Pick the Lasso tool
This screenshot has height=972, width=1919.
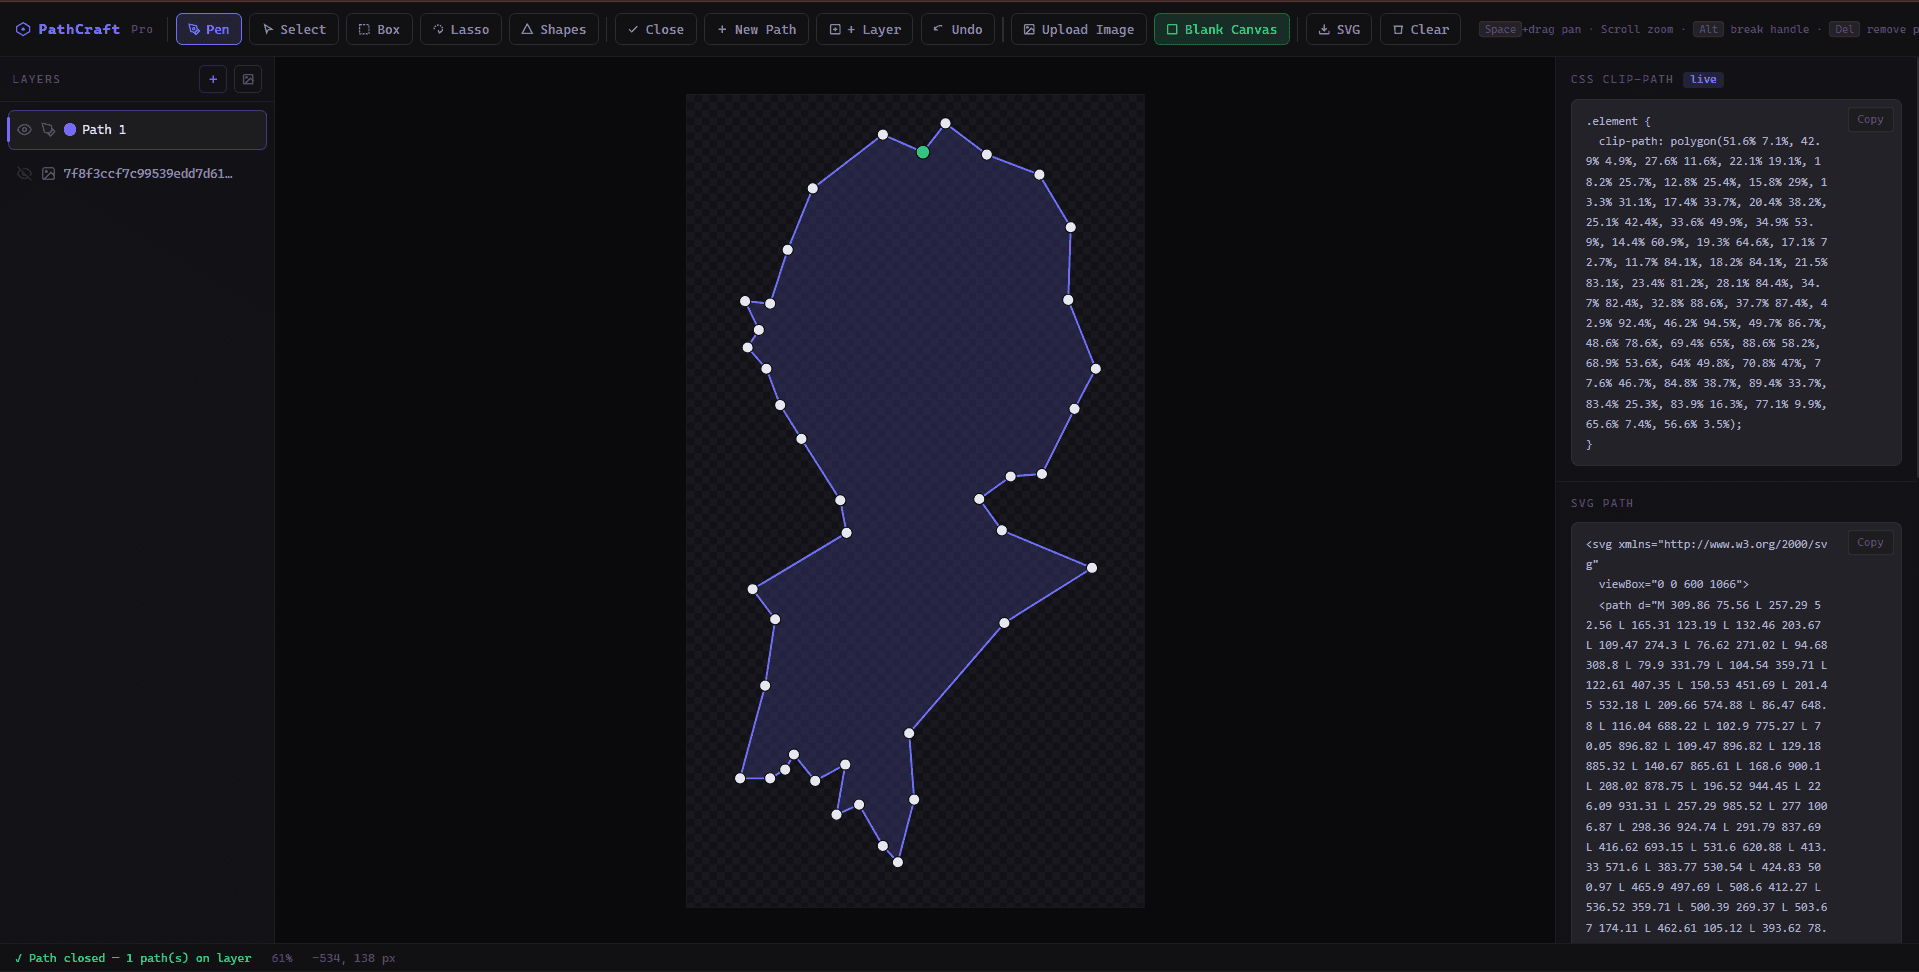461,29
